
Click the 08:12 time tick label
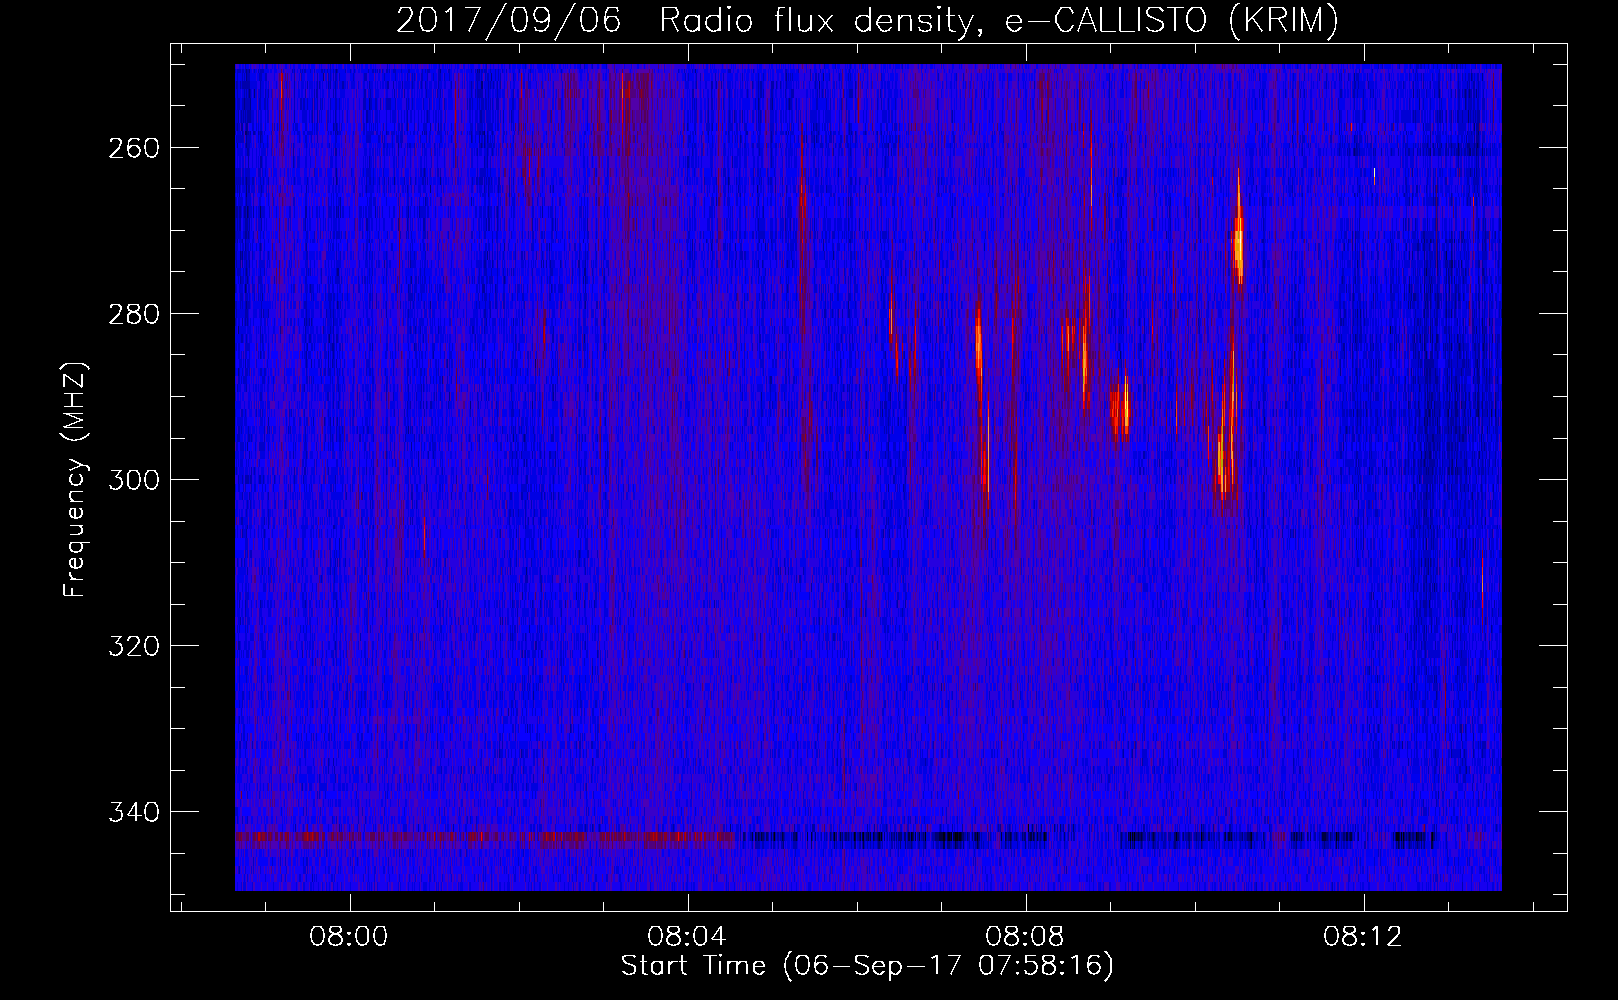(x=1363, y=937)
